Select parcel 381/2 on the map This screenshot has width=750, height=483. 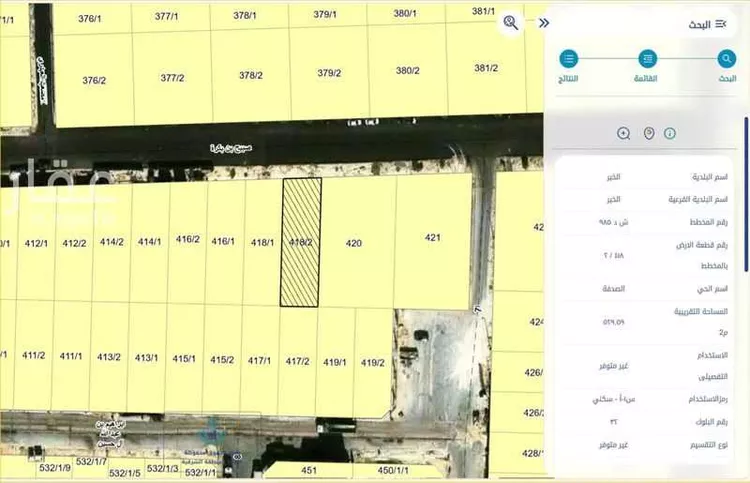486,68
